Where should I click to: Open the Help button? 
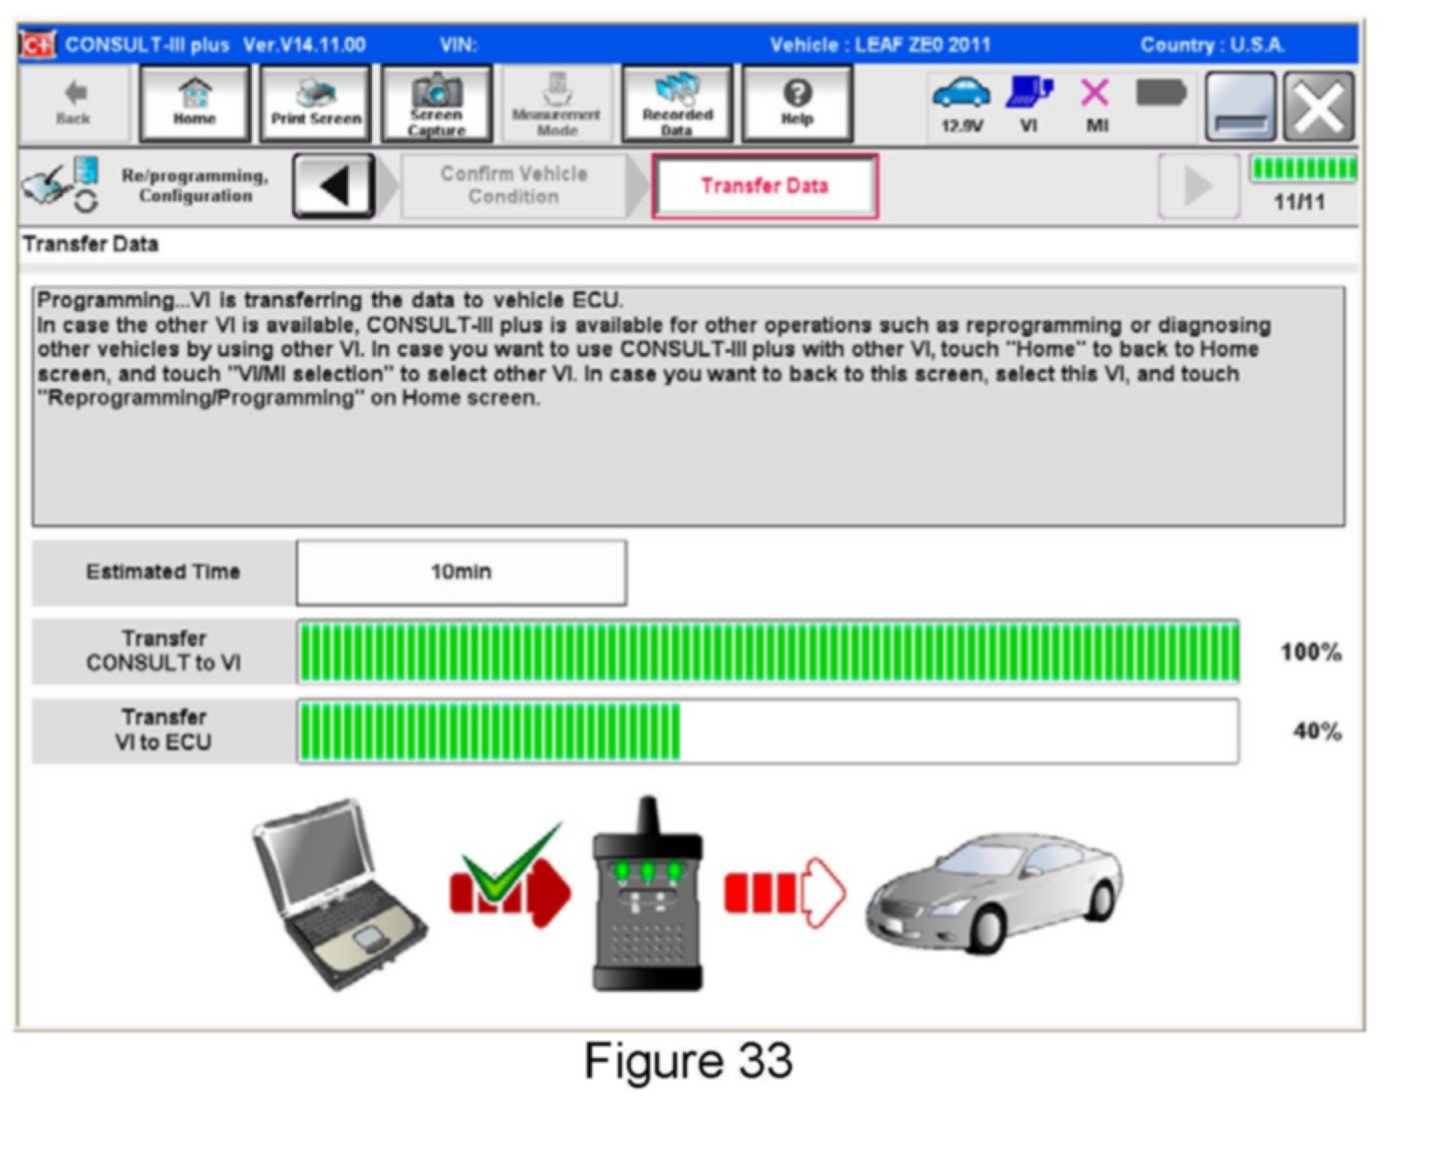point(797,103)
